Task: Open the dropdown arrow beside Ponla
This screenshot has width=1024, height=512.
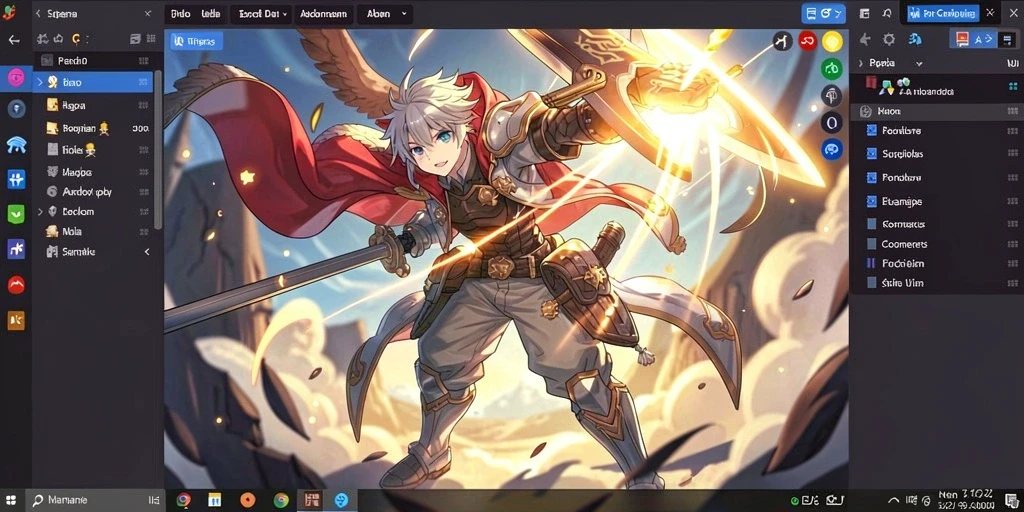Action: [919, 63]
